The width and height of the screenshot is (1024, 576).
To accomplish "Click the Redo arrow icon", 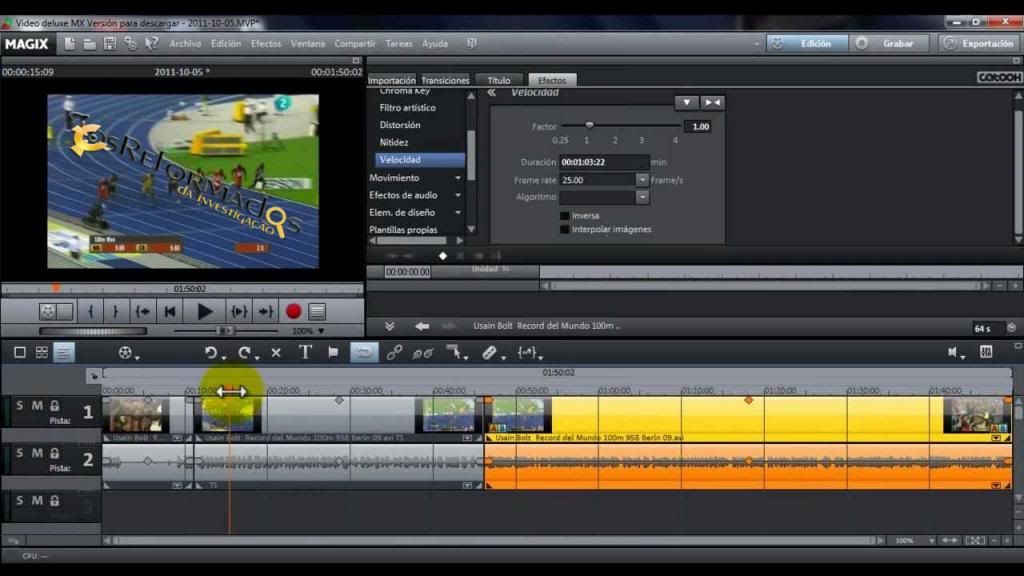I will [245, 352].
